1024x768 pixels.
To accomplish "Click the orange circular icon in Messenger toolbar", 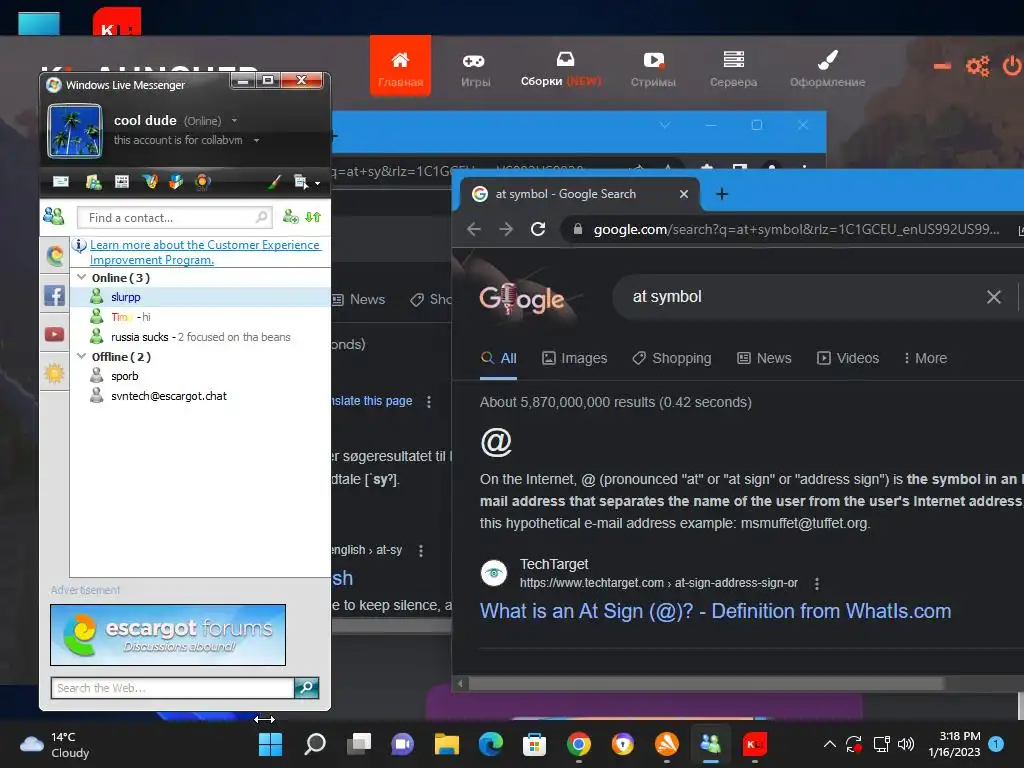I will pyautogui.click(x=203, y=182).
